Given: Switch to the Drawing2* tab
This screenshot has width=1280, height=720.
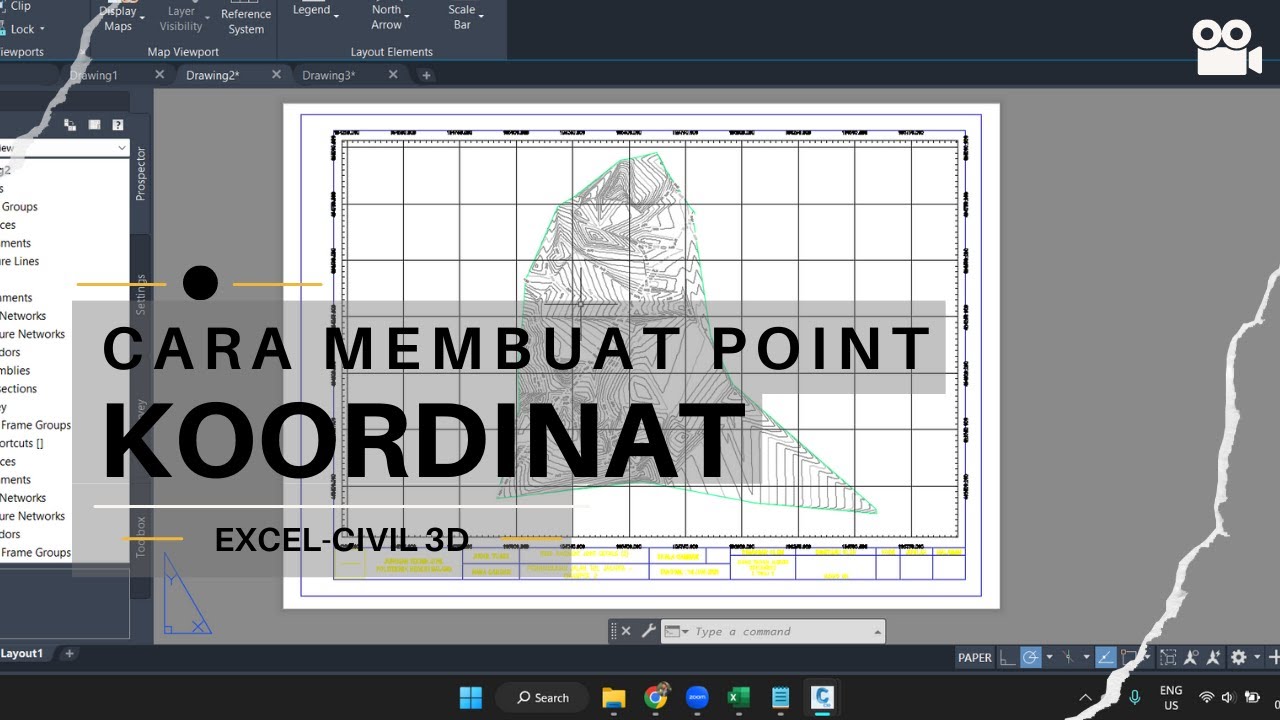Looking at the screenshot, I should [212, 75].
